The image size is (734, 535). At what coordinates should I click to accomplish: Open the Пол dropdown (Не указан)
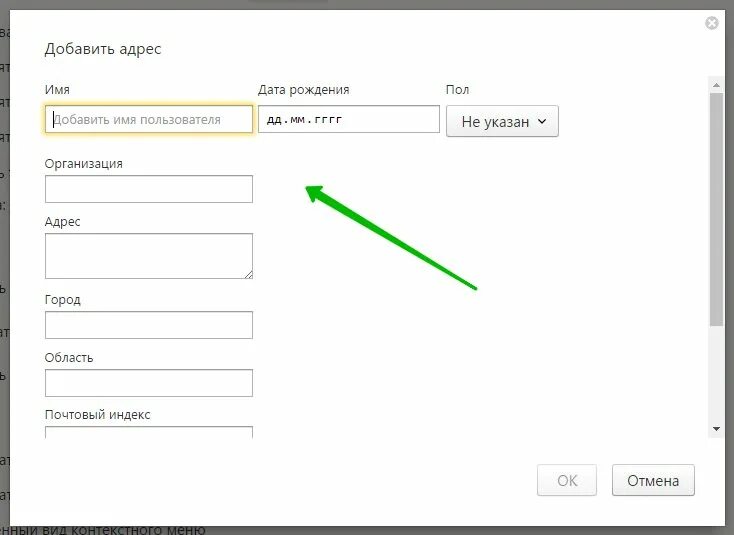pyautogui.click(x=502, y=121)
